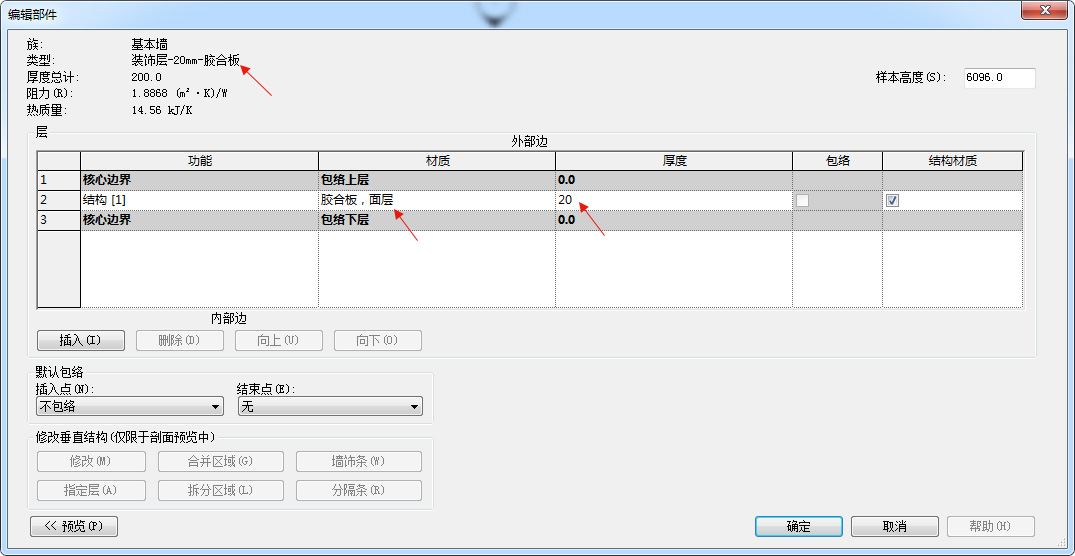The width and height of the screenshot is (1075, 556).
Task: Click the thickness cell showing 20
Action: point(673,200)
